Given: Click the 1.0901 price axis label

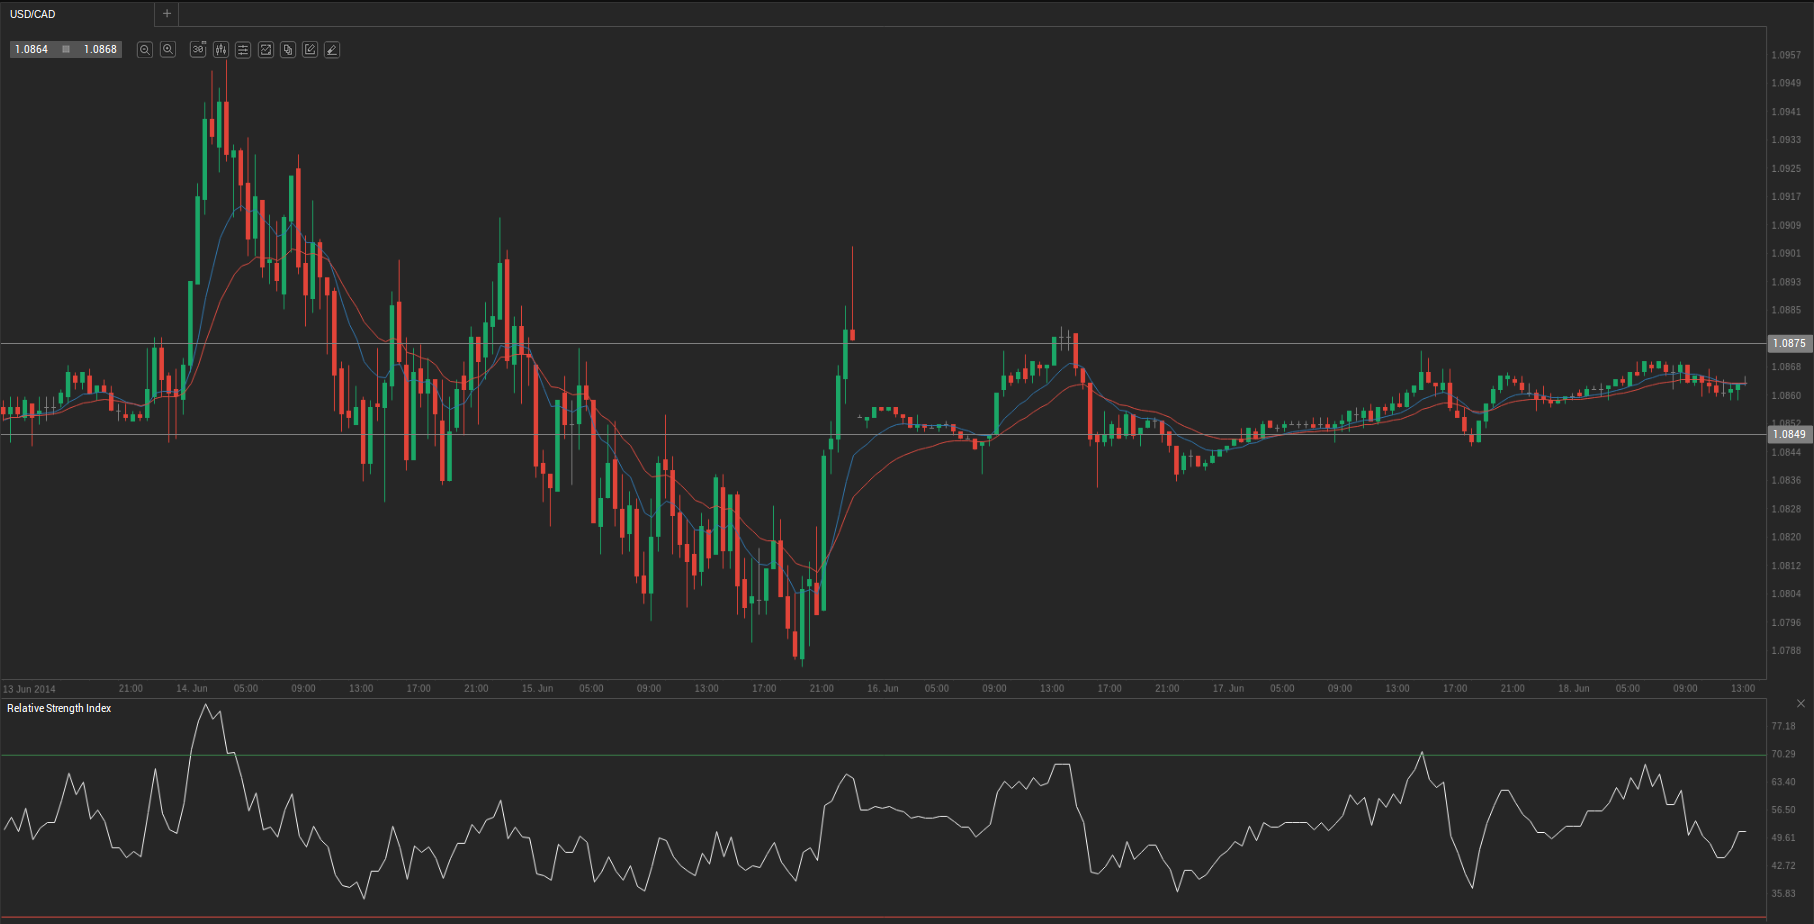Looking at the screenshot, I should point(1786,254).
